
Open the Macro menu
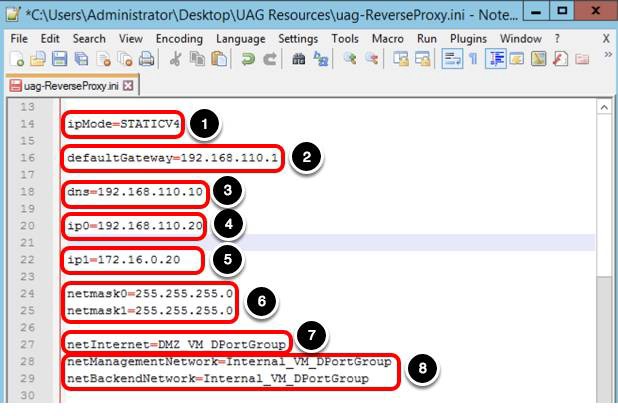tap(388, 39)
